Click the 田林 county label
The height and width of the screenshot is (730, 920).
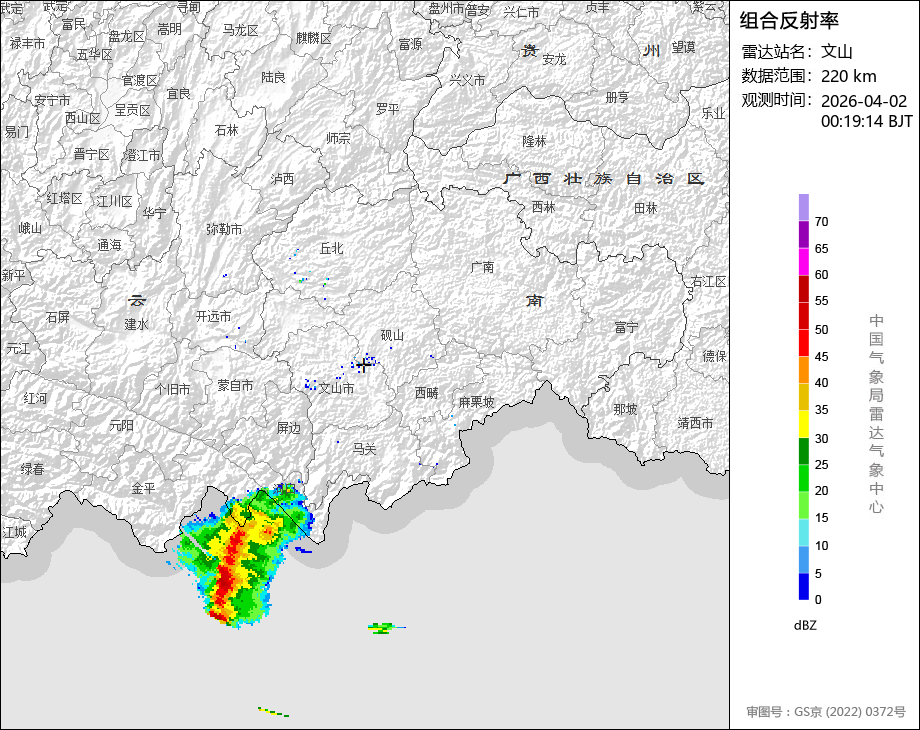646,208
